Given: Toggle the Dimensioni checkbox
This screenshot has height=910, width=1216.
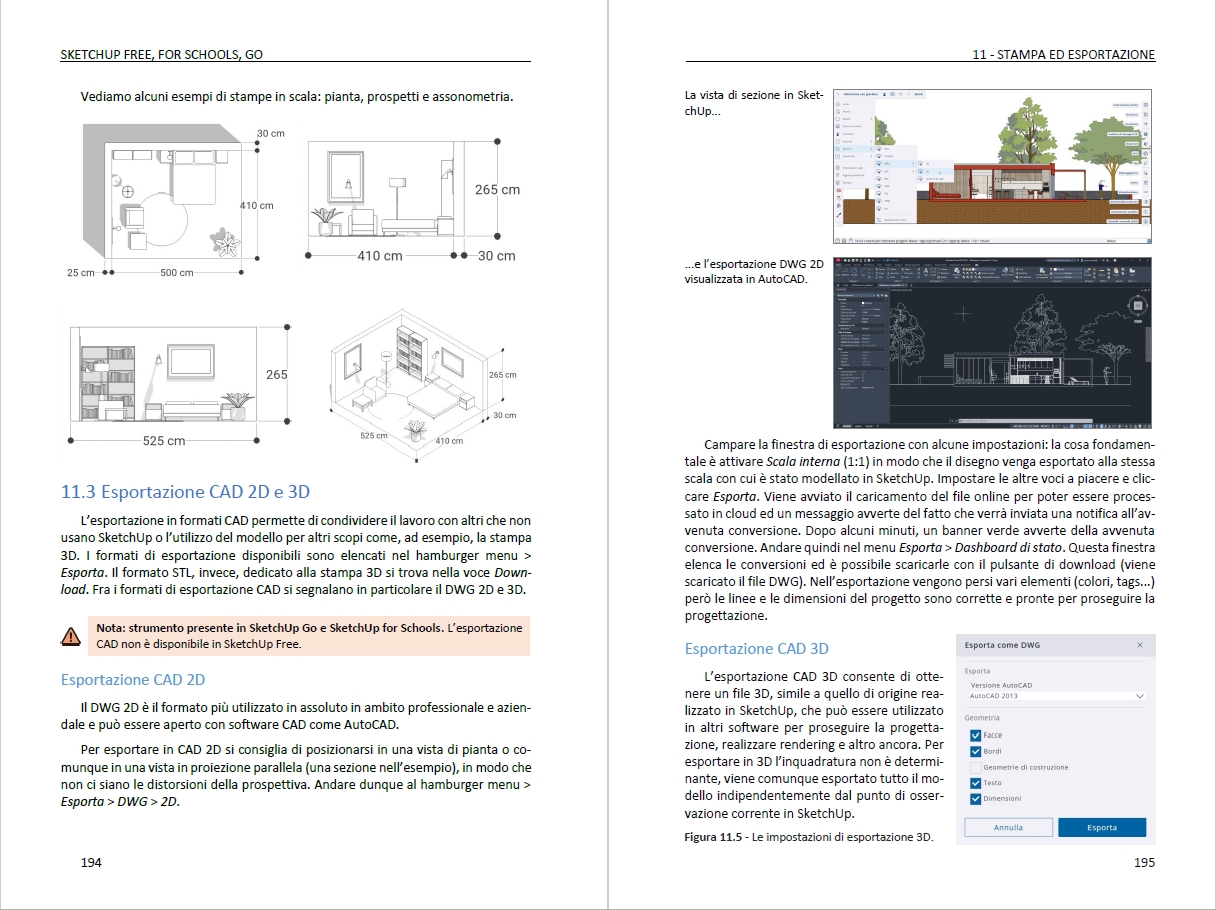Looking at the screenshot, I should click(975, 799).
